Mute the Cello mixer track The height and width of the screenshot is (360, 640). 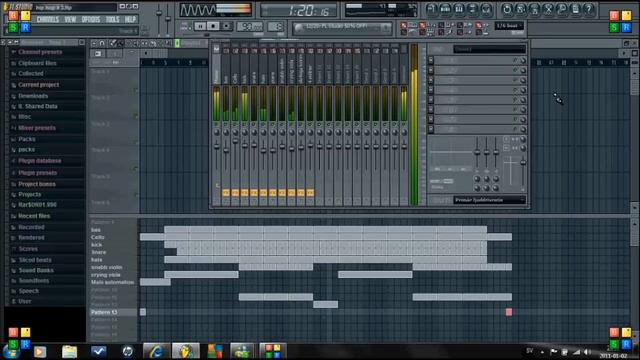pos(235,124)
